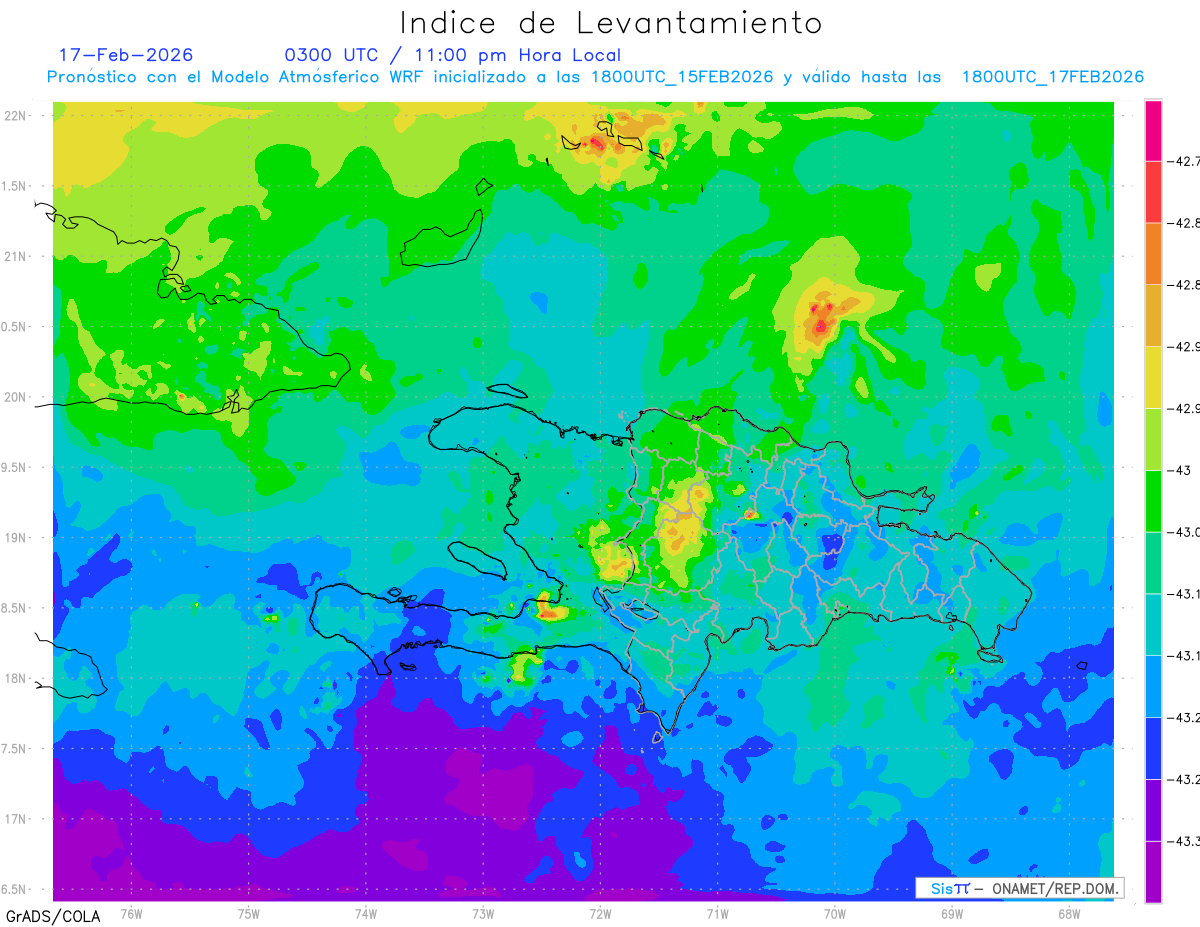Viewport: 1200px width, 927px height.
Task: Click longitude label '75W'
Action: (249, 914)
